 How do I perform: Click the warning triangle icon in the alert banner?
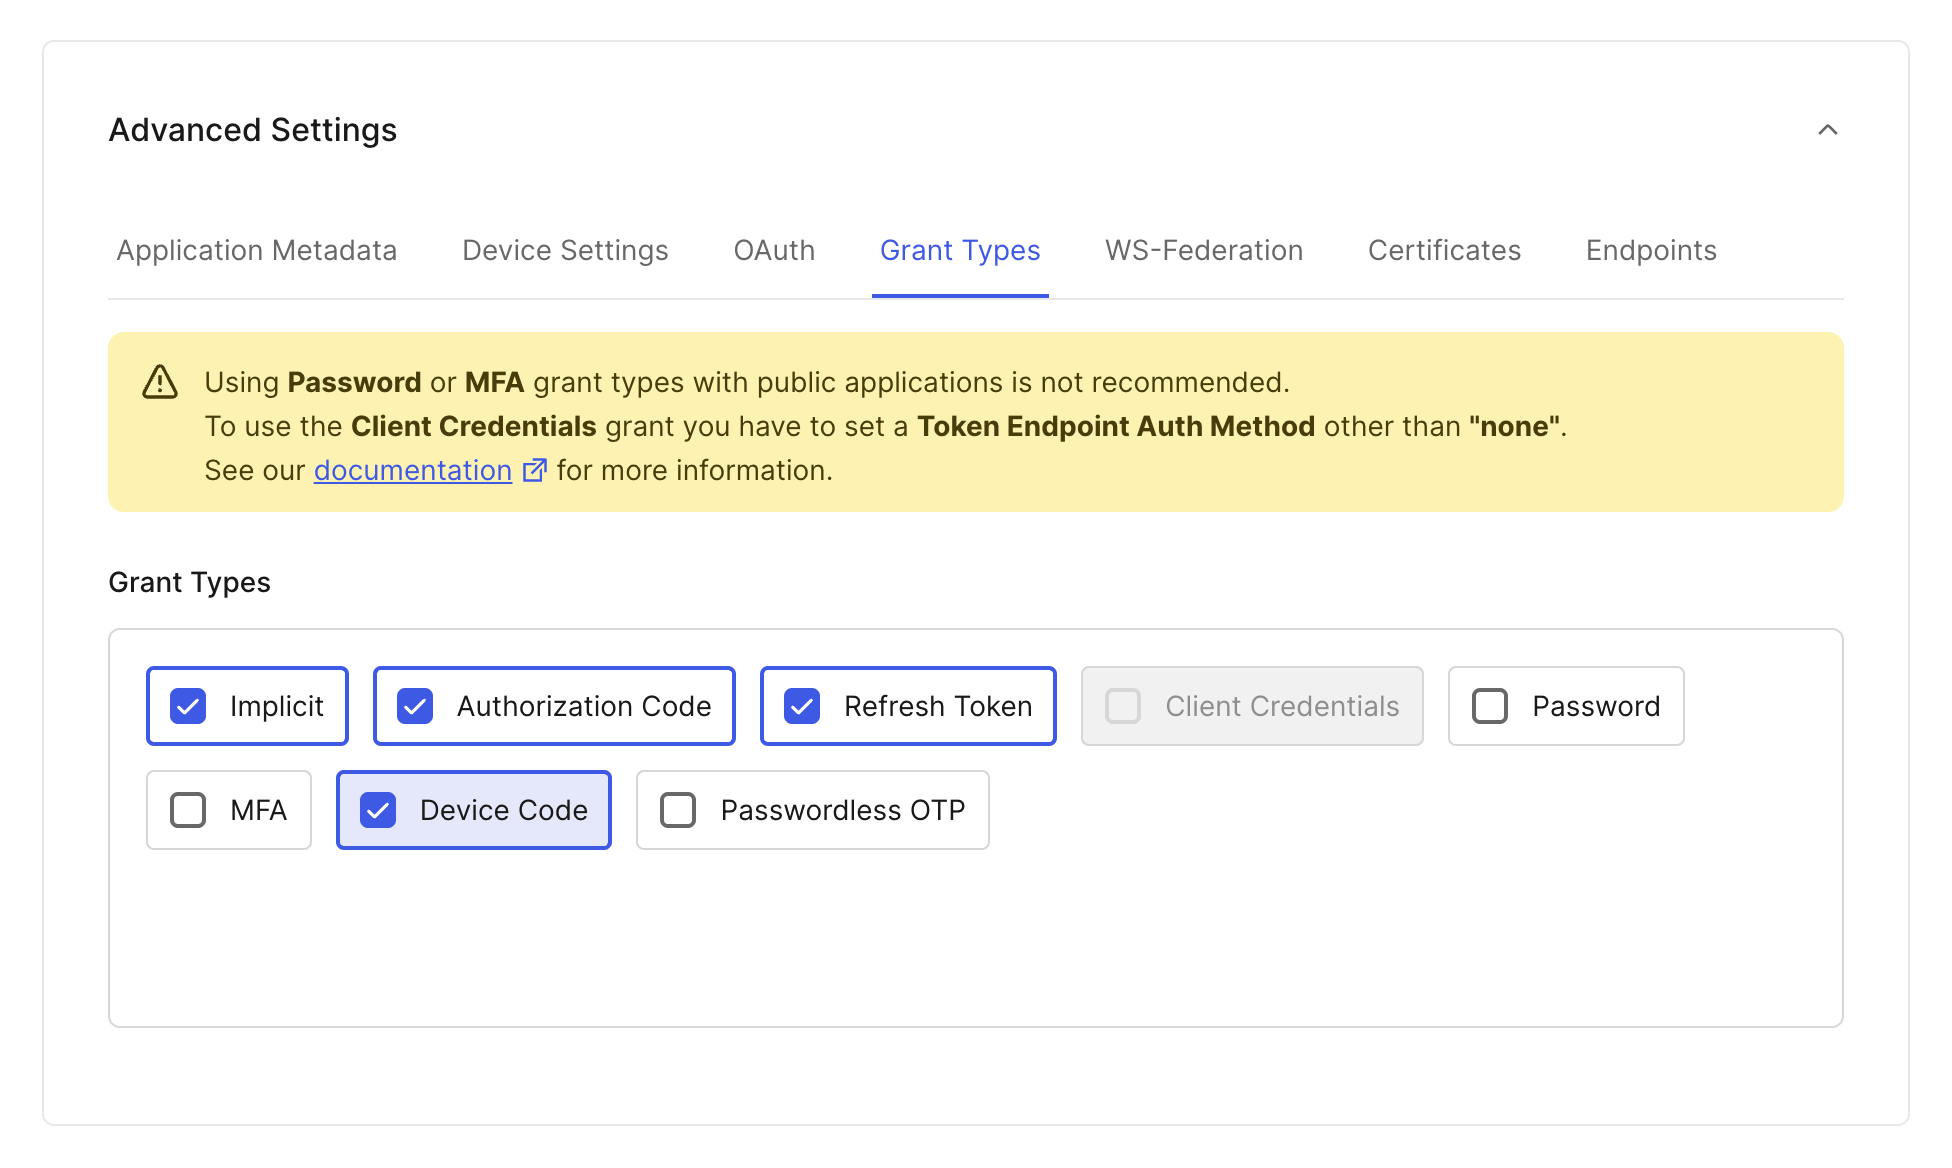[x=160, y=381]
